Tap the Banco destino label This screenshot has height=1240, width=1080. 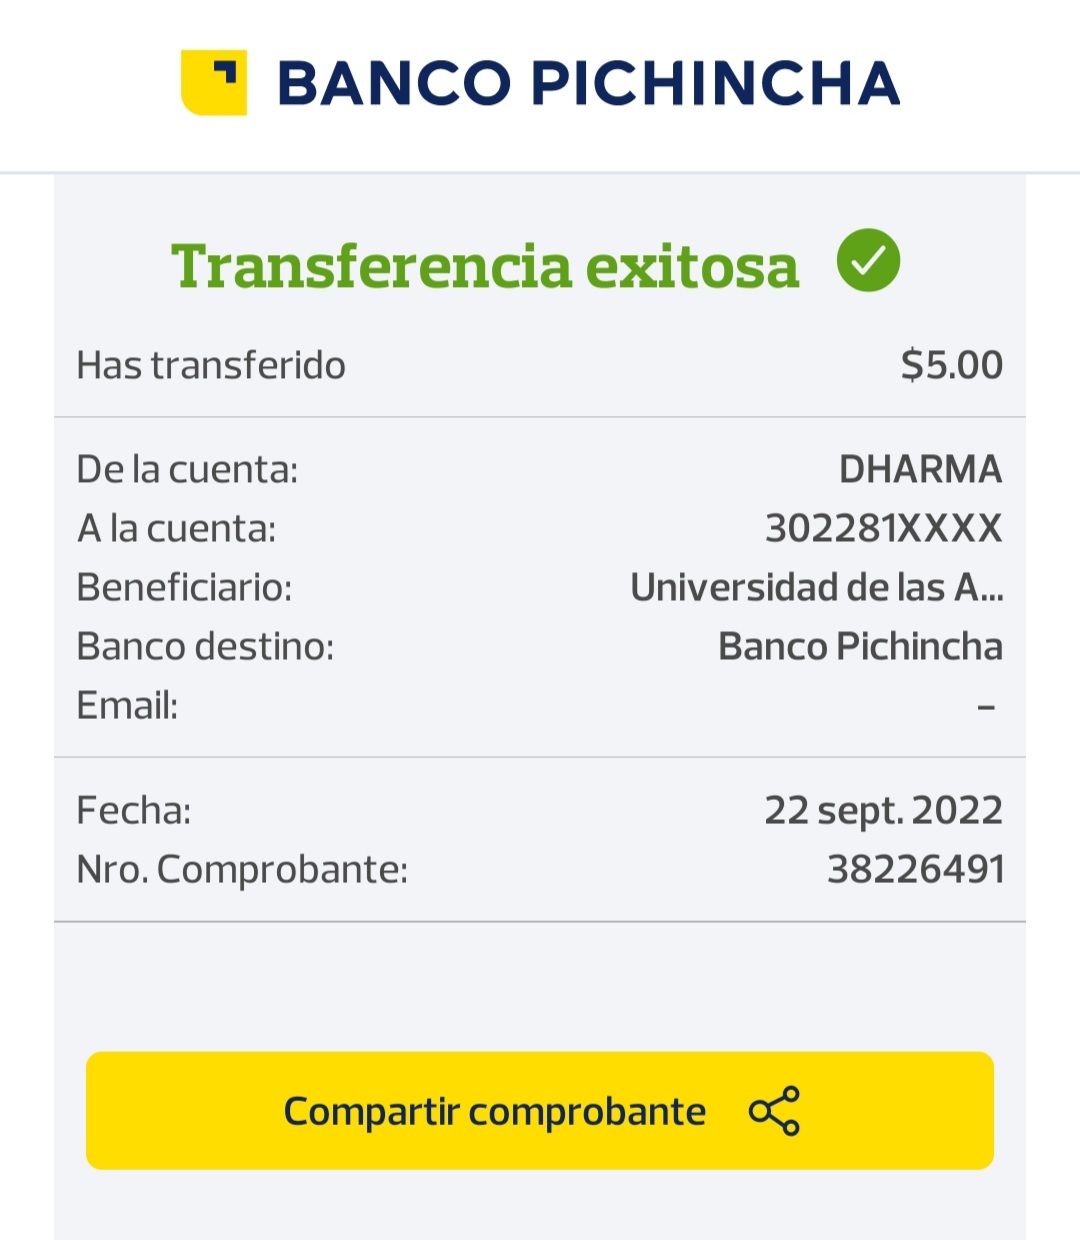(205, 646)
